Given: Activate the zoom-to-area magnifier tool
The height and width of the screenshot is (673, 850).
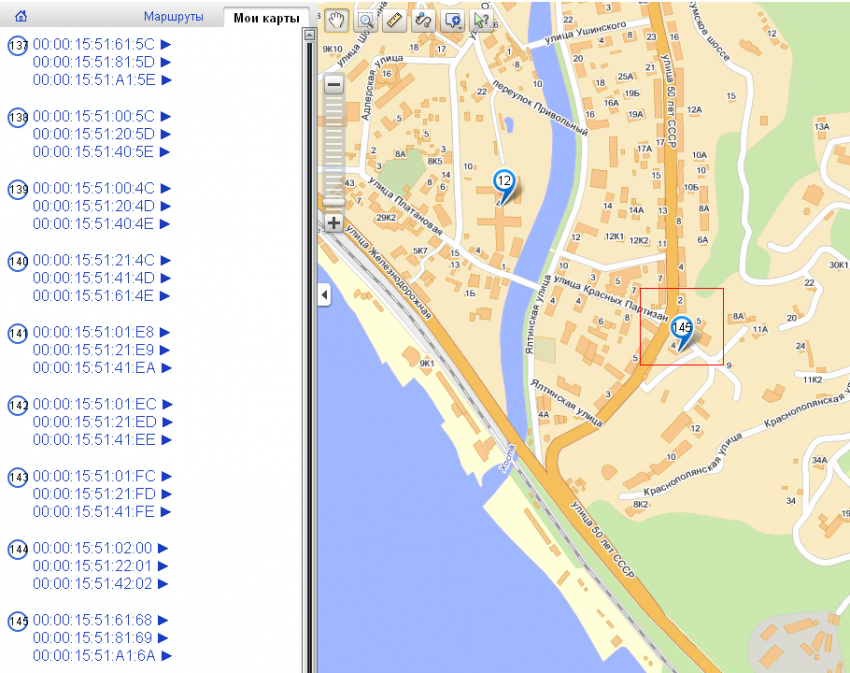Looking at the screenshot, I should pyautogui.click(x=366, y=20).
